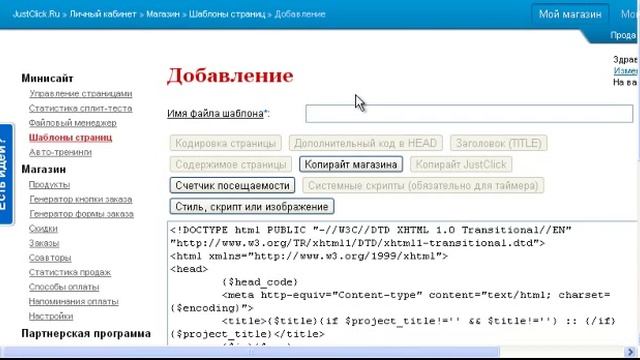
Task: Click the scrollbar right arrow
Action: 631,352
